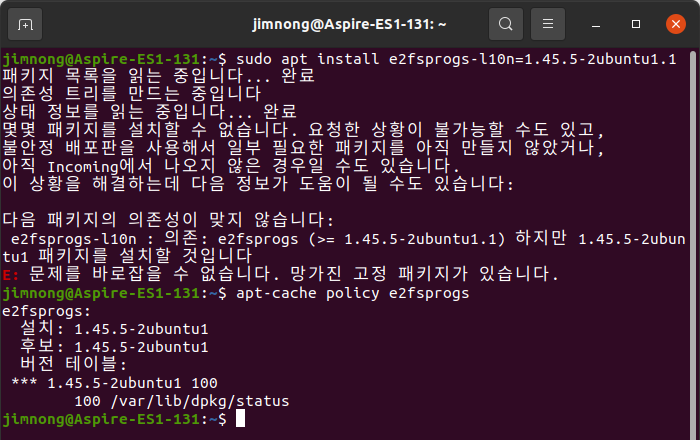Click the '아직 Incoming에서 나오지 않은' line
Viewport: 700px width, 440px height.
[x=231, y=166]
